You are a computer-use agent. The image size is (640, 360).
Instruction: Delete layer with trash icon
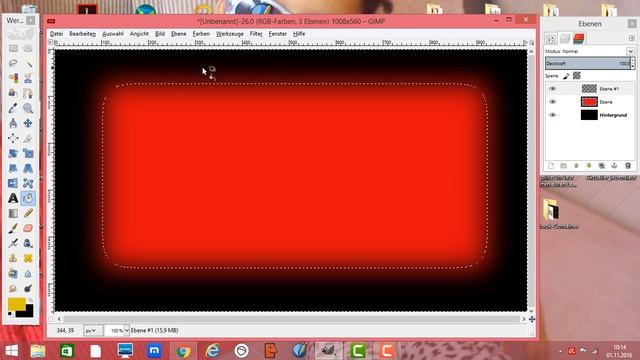point(628,166)
